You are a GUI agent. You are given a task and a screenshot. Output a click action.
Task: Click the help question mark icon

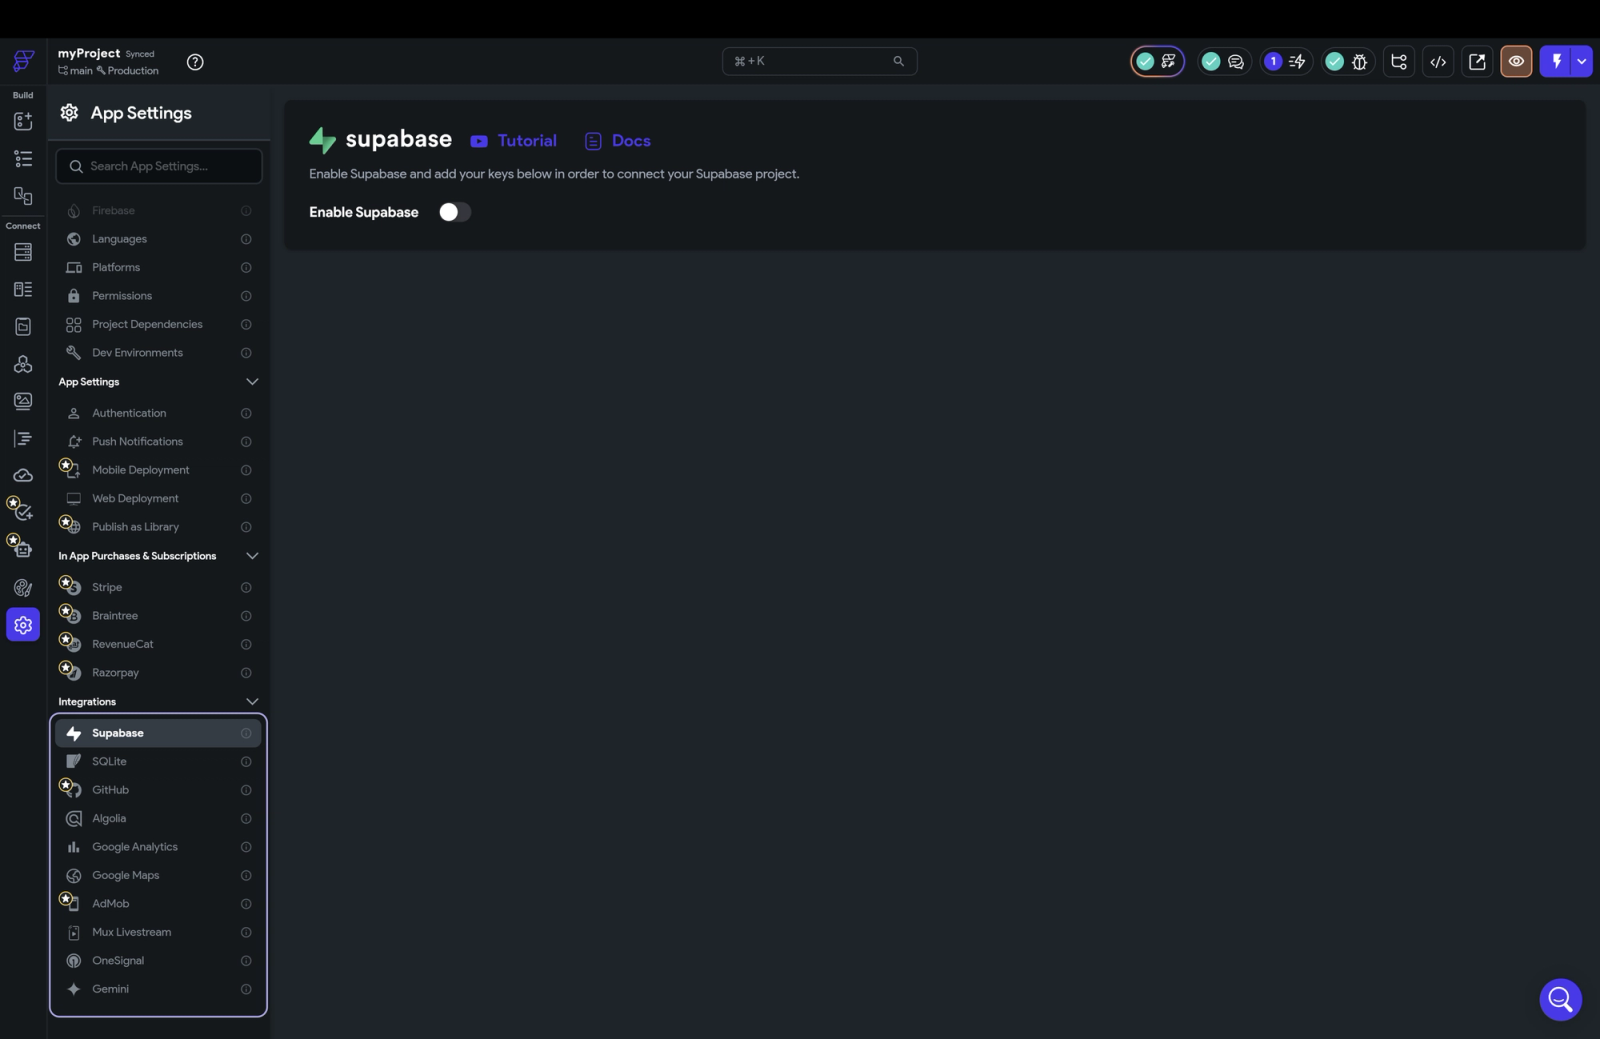195,62
